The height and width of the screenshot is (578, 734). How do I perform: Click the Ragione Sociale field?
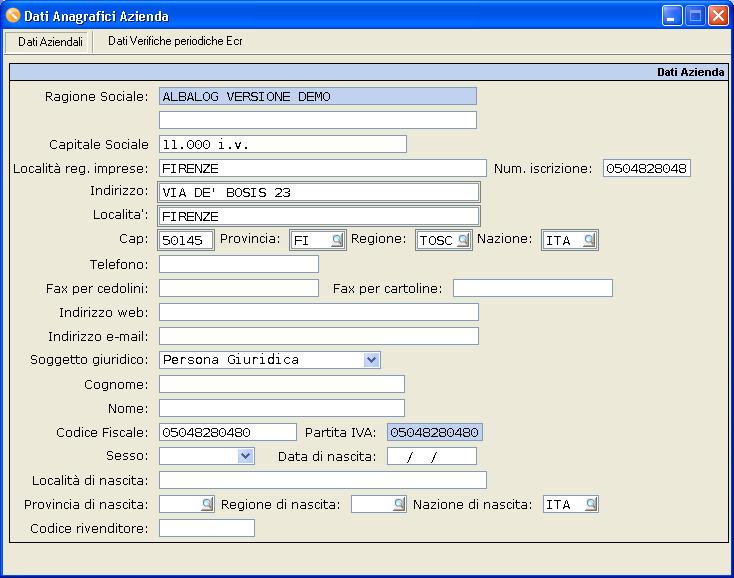[x=318, y=96]
